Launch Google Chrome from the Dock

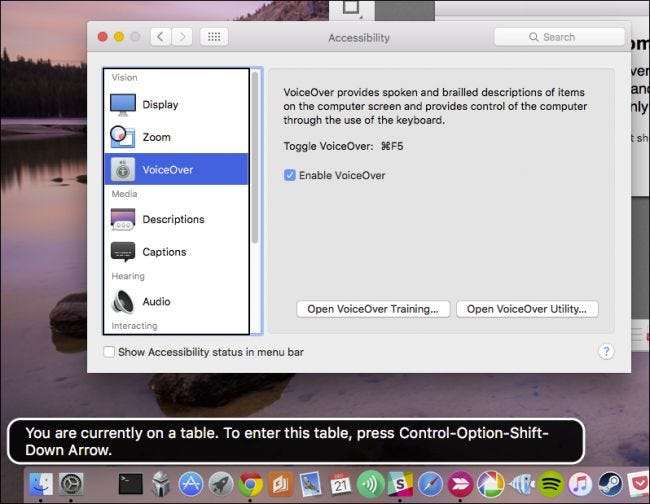251,486
